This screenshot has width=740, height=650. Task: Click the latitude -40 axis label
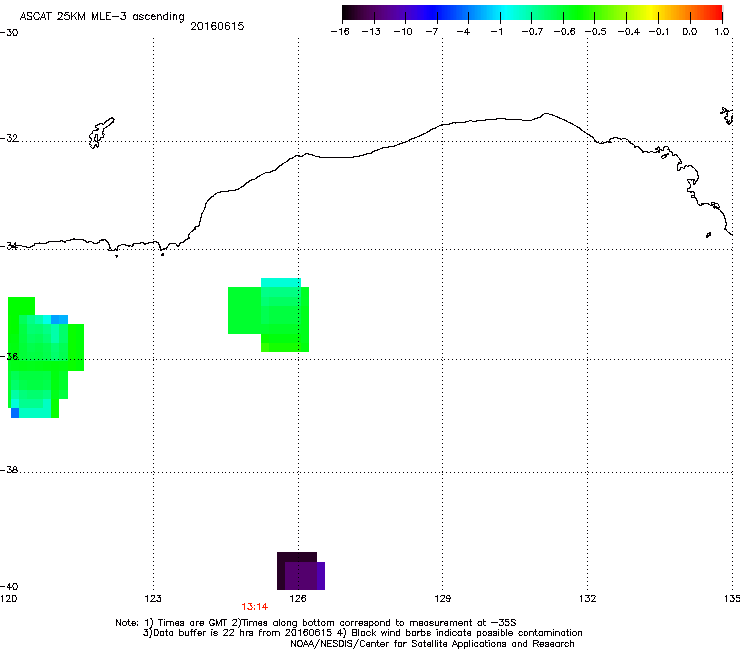point(9,586)
